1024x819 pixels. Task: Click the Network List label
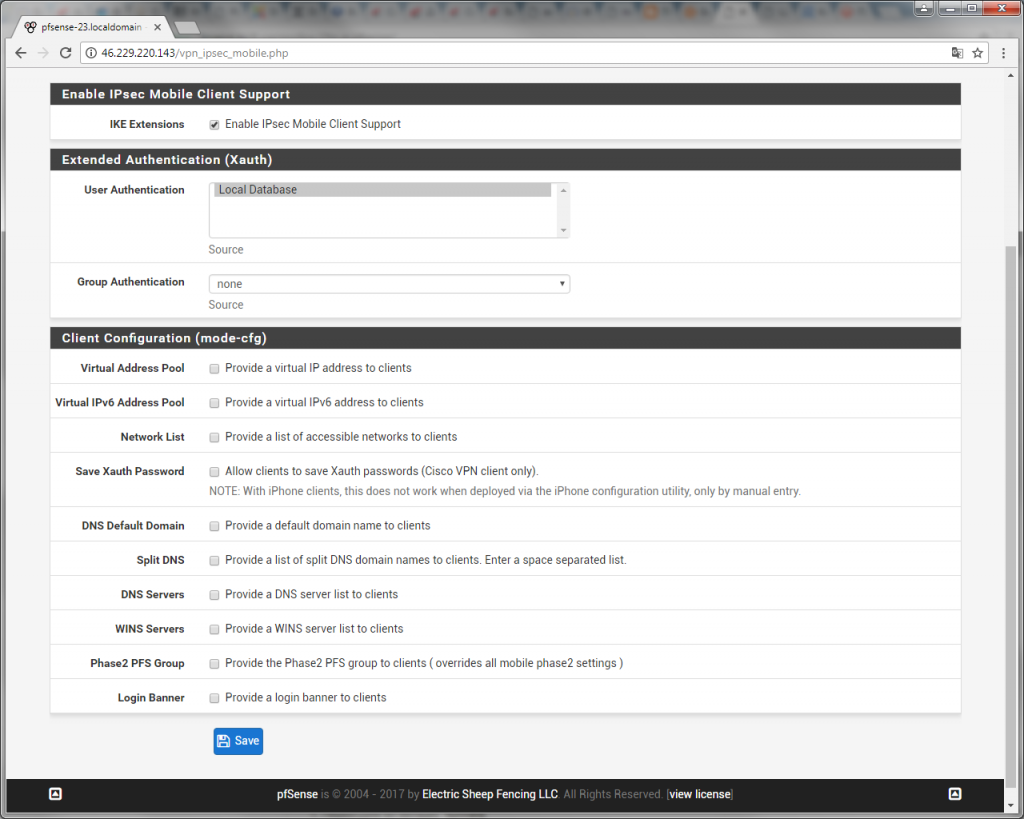coord(152,438)
